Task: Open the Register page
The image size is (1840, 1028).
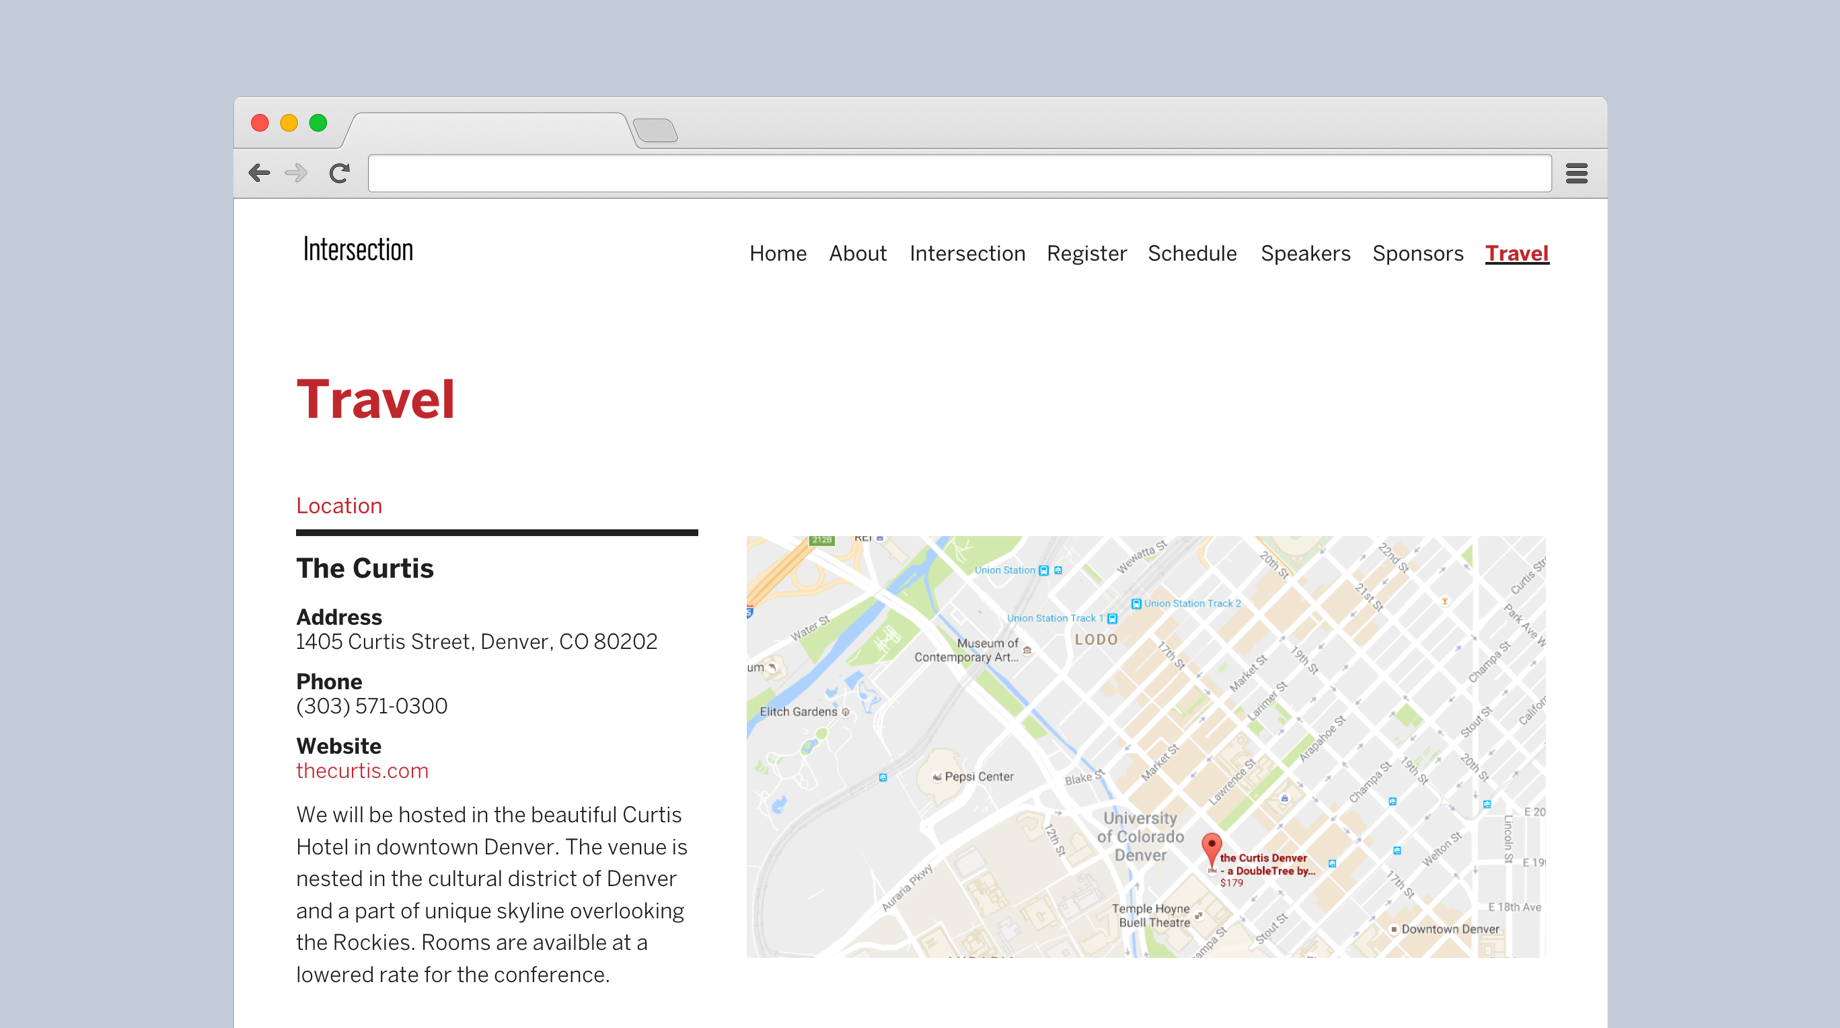Action: coord(1087,254)
